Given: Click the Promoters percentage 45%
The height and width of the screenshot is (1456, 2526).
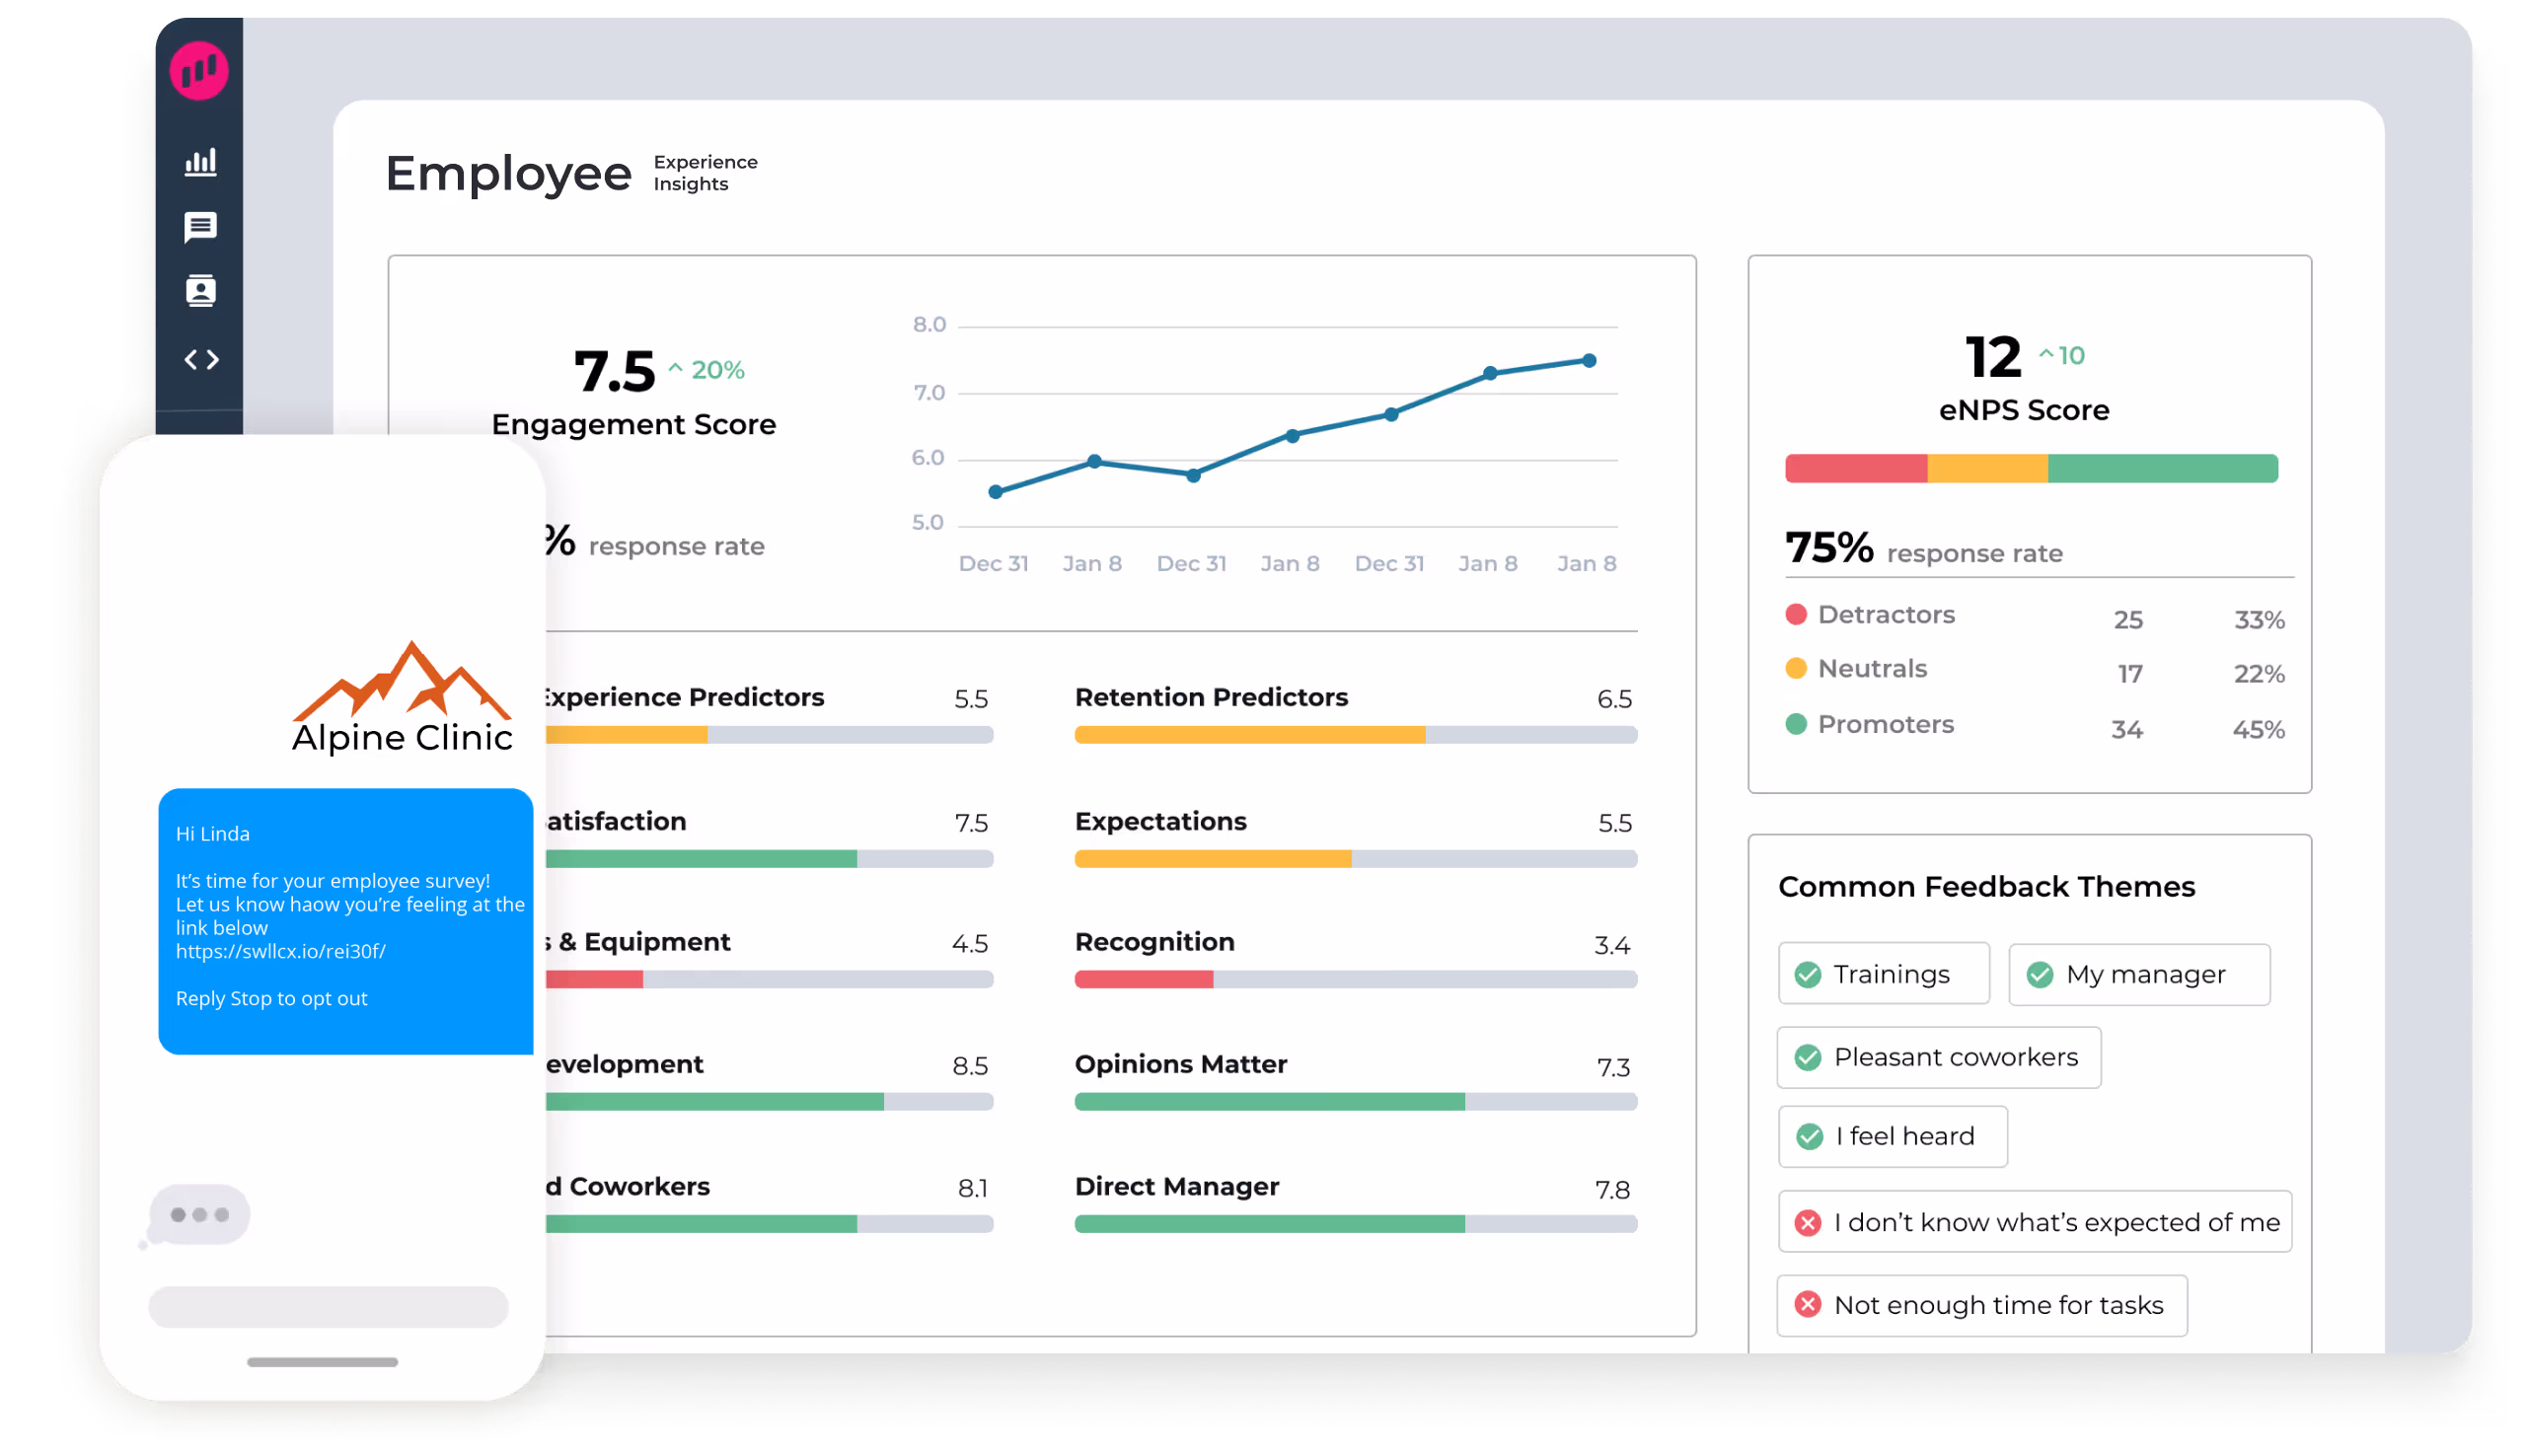Looking at the screenshot, I should point(2259,730).
